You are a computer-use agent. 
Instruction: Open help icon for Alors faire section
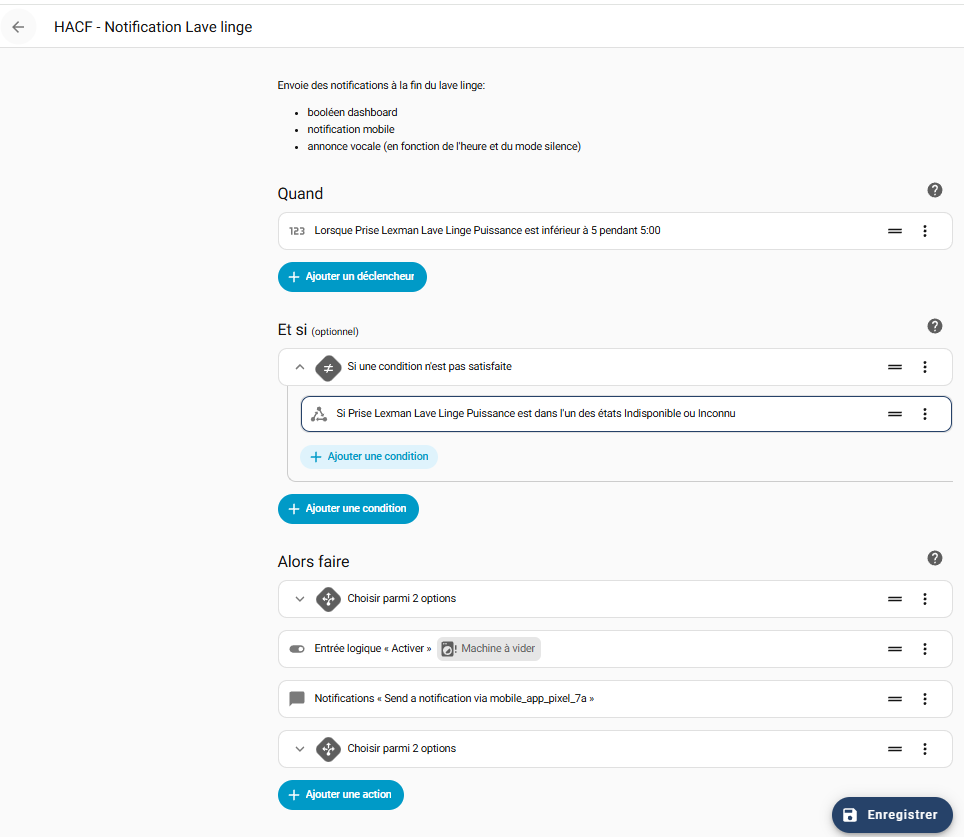[935, 558]
